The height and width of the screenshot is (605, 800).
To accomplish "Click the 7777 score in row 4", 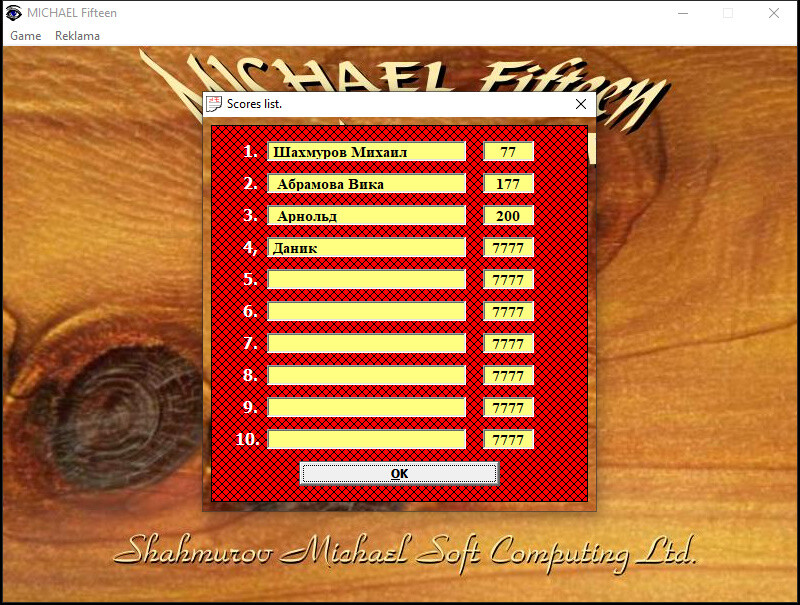I will click(x=508, y=247).
